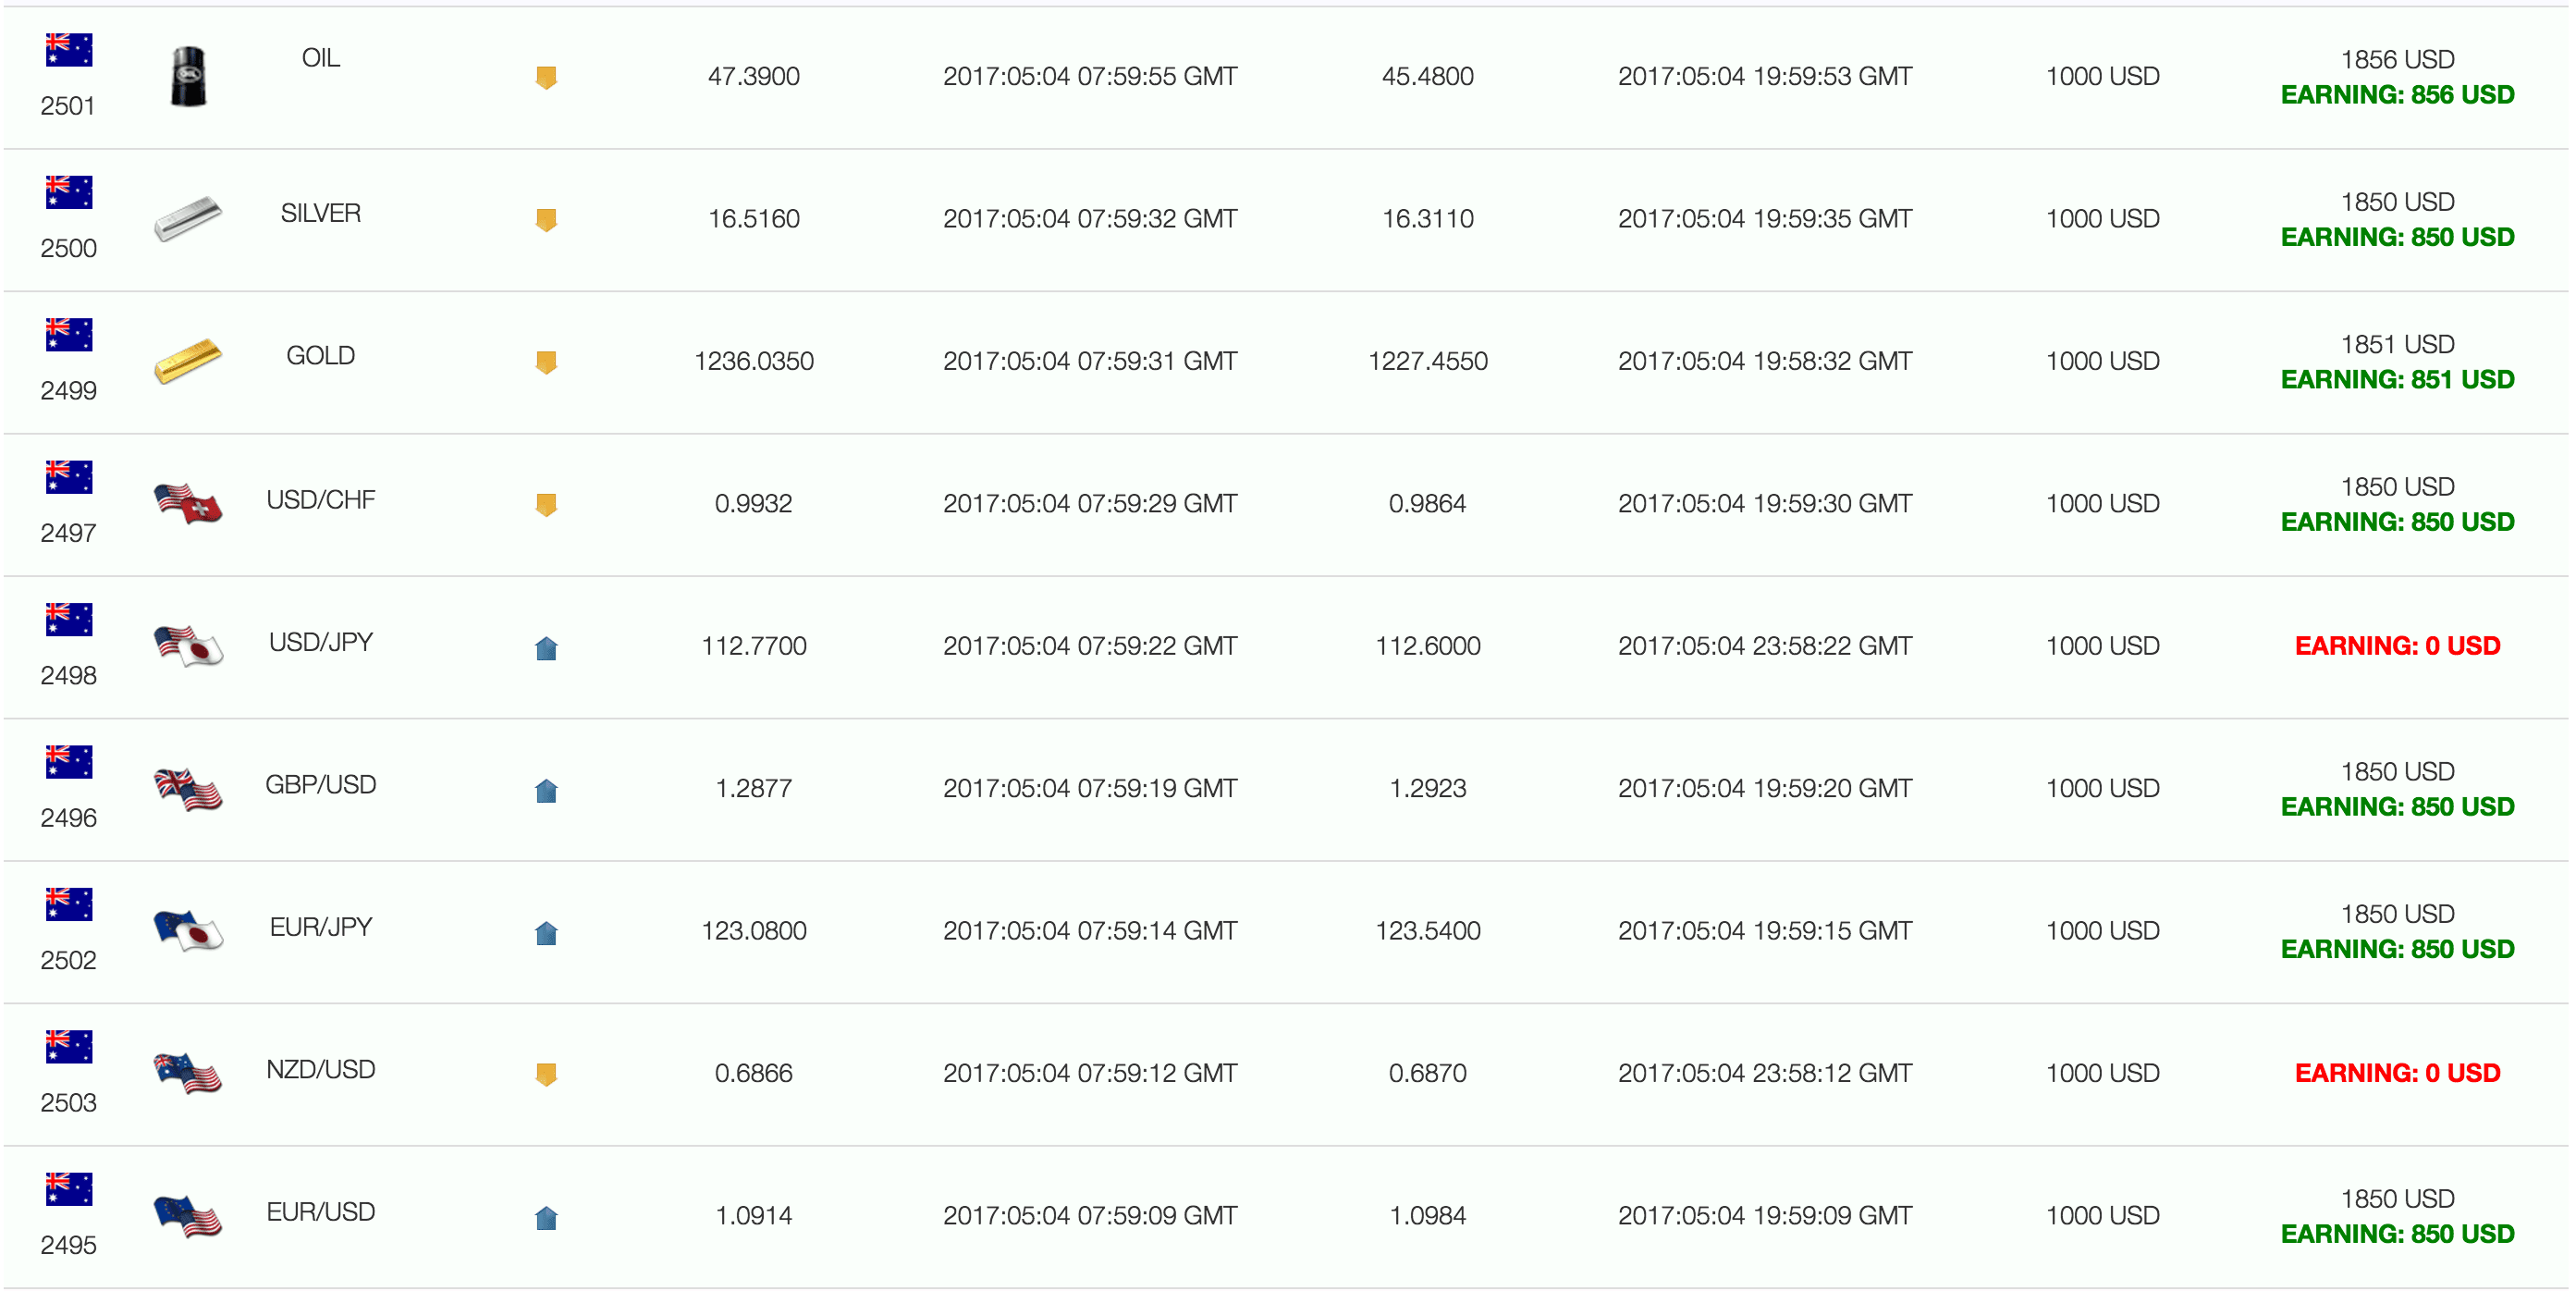Click the NZD/USD flags icon
Viewport: 2576px width, 1291px height.
pos(188,1073)
